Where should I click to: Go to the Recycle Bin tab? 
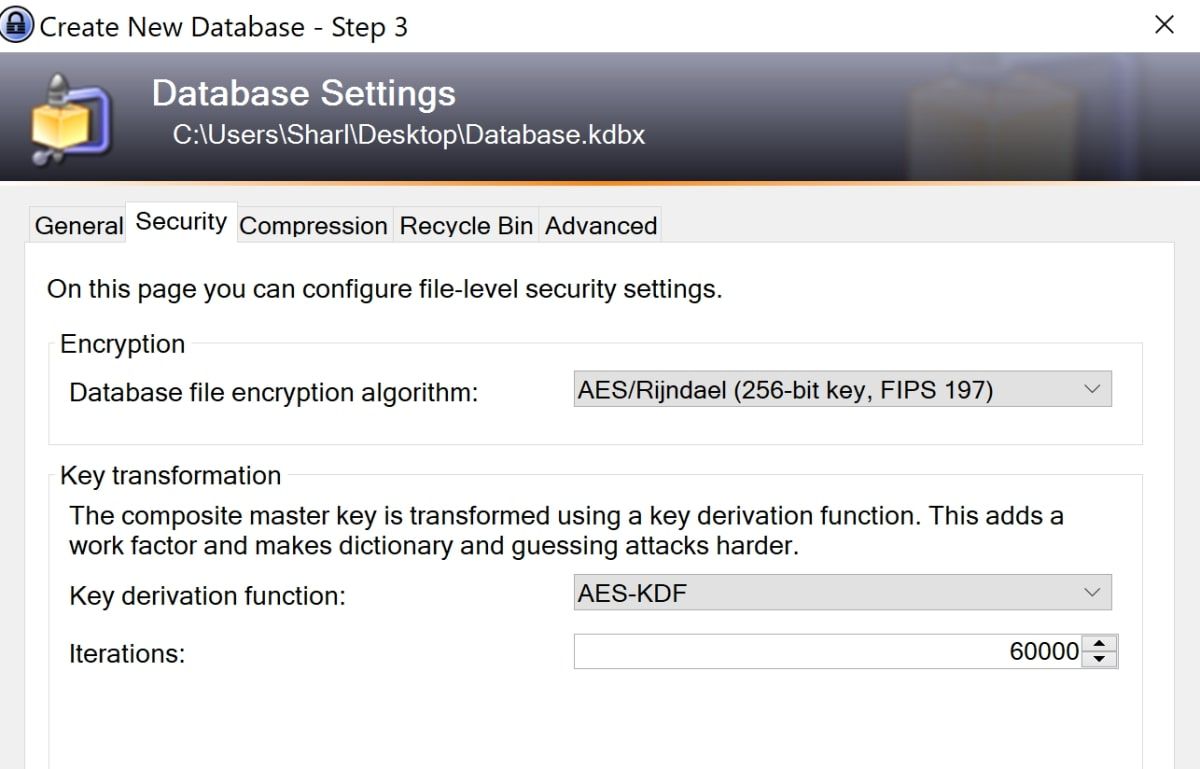click(466, 226)
